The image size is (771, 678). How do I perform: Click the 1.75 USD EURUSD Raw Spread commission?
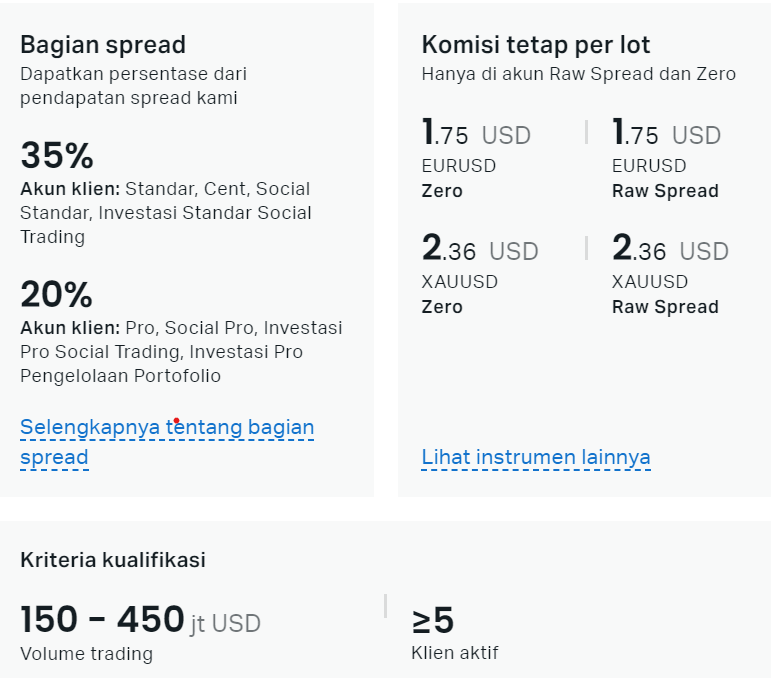click(666, 133)
